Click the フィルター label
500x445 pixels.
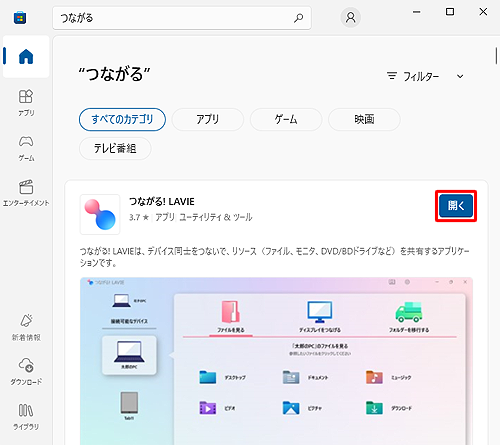click(421, 76)
